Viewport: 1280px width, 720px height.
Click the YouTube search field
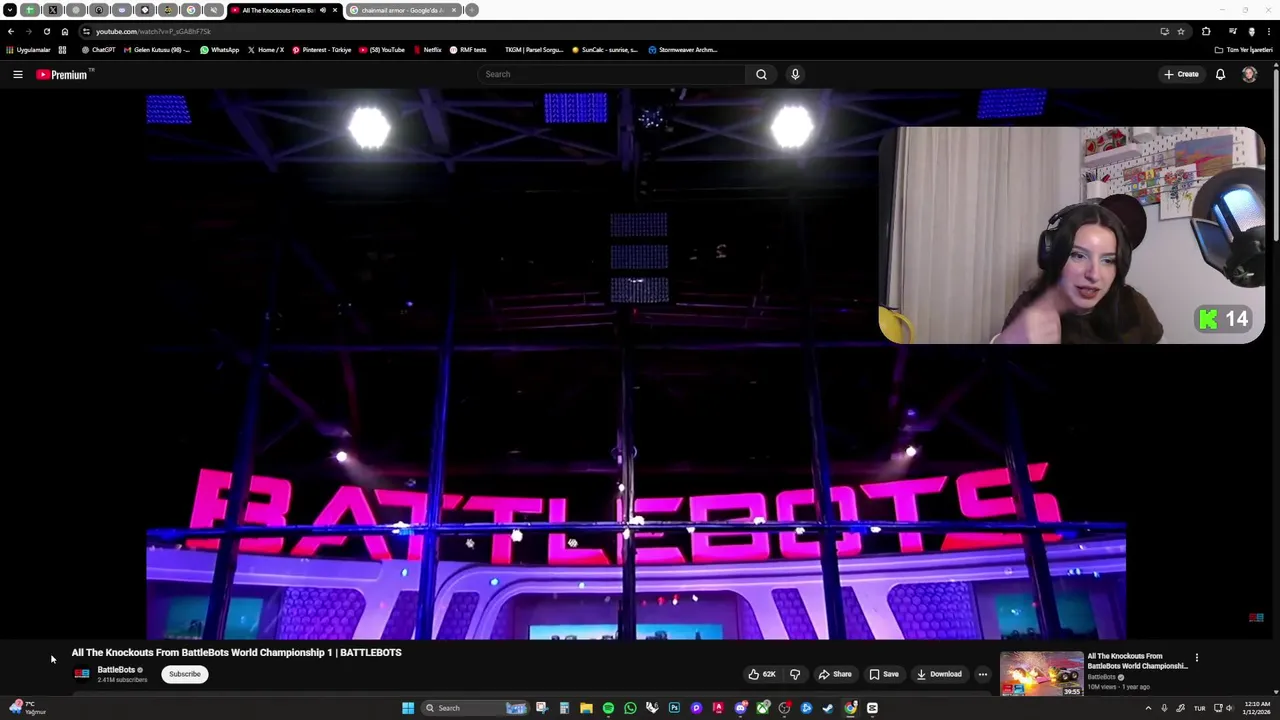click(611, 74)
